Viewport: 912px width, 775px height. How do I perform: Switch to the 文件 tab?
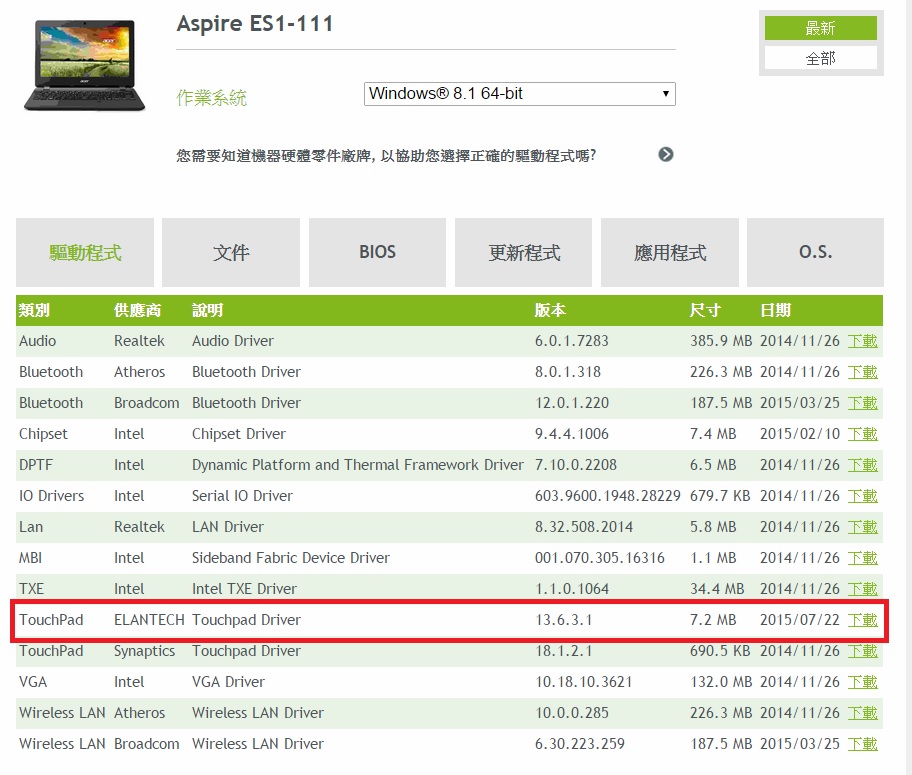click(x=231, y=253)
